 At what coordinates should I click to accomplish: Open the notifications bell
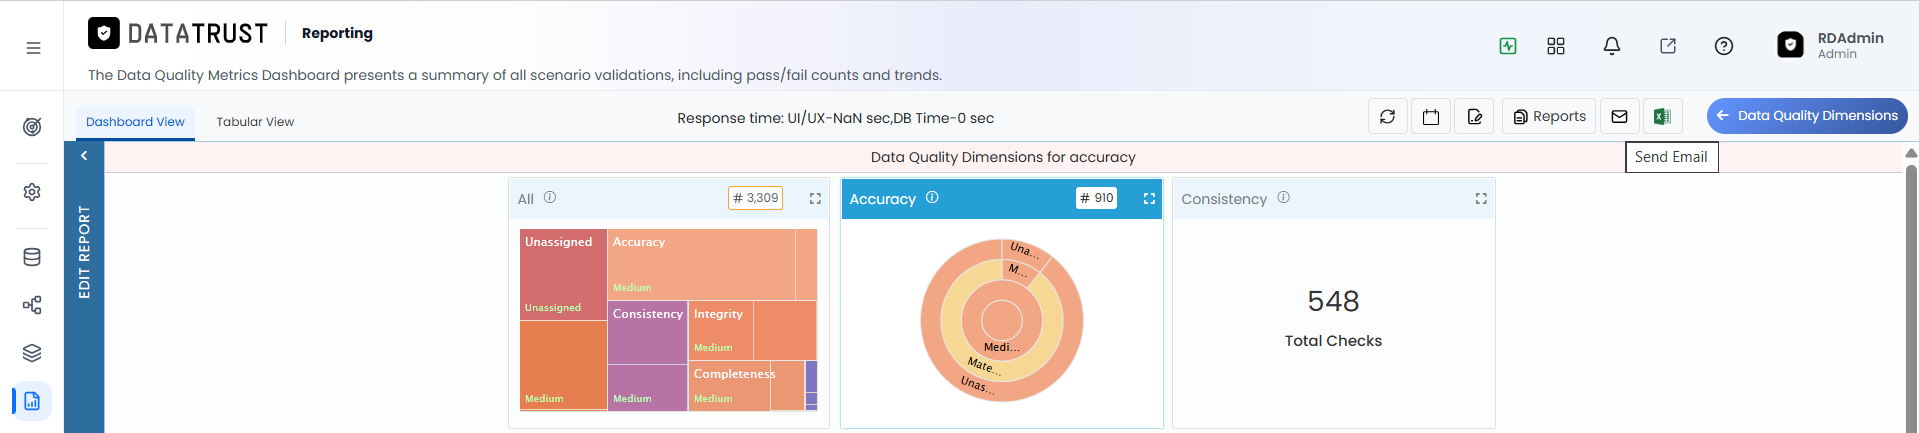[1612, 46]
